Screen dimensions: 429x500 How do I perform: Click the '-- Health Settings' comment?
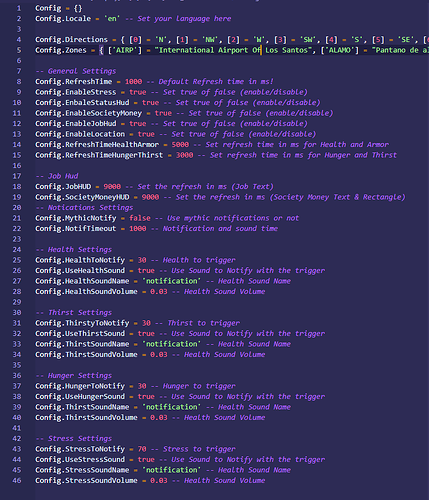(x=74, y=250)
